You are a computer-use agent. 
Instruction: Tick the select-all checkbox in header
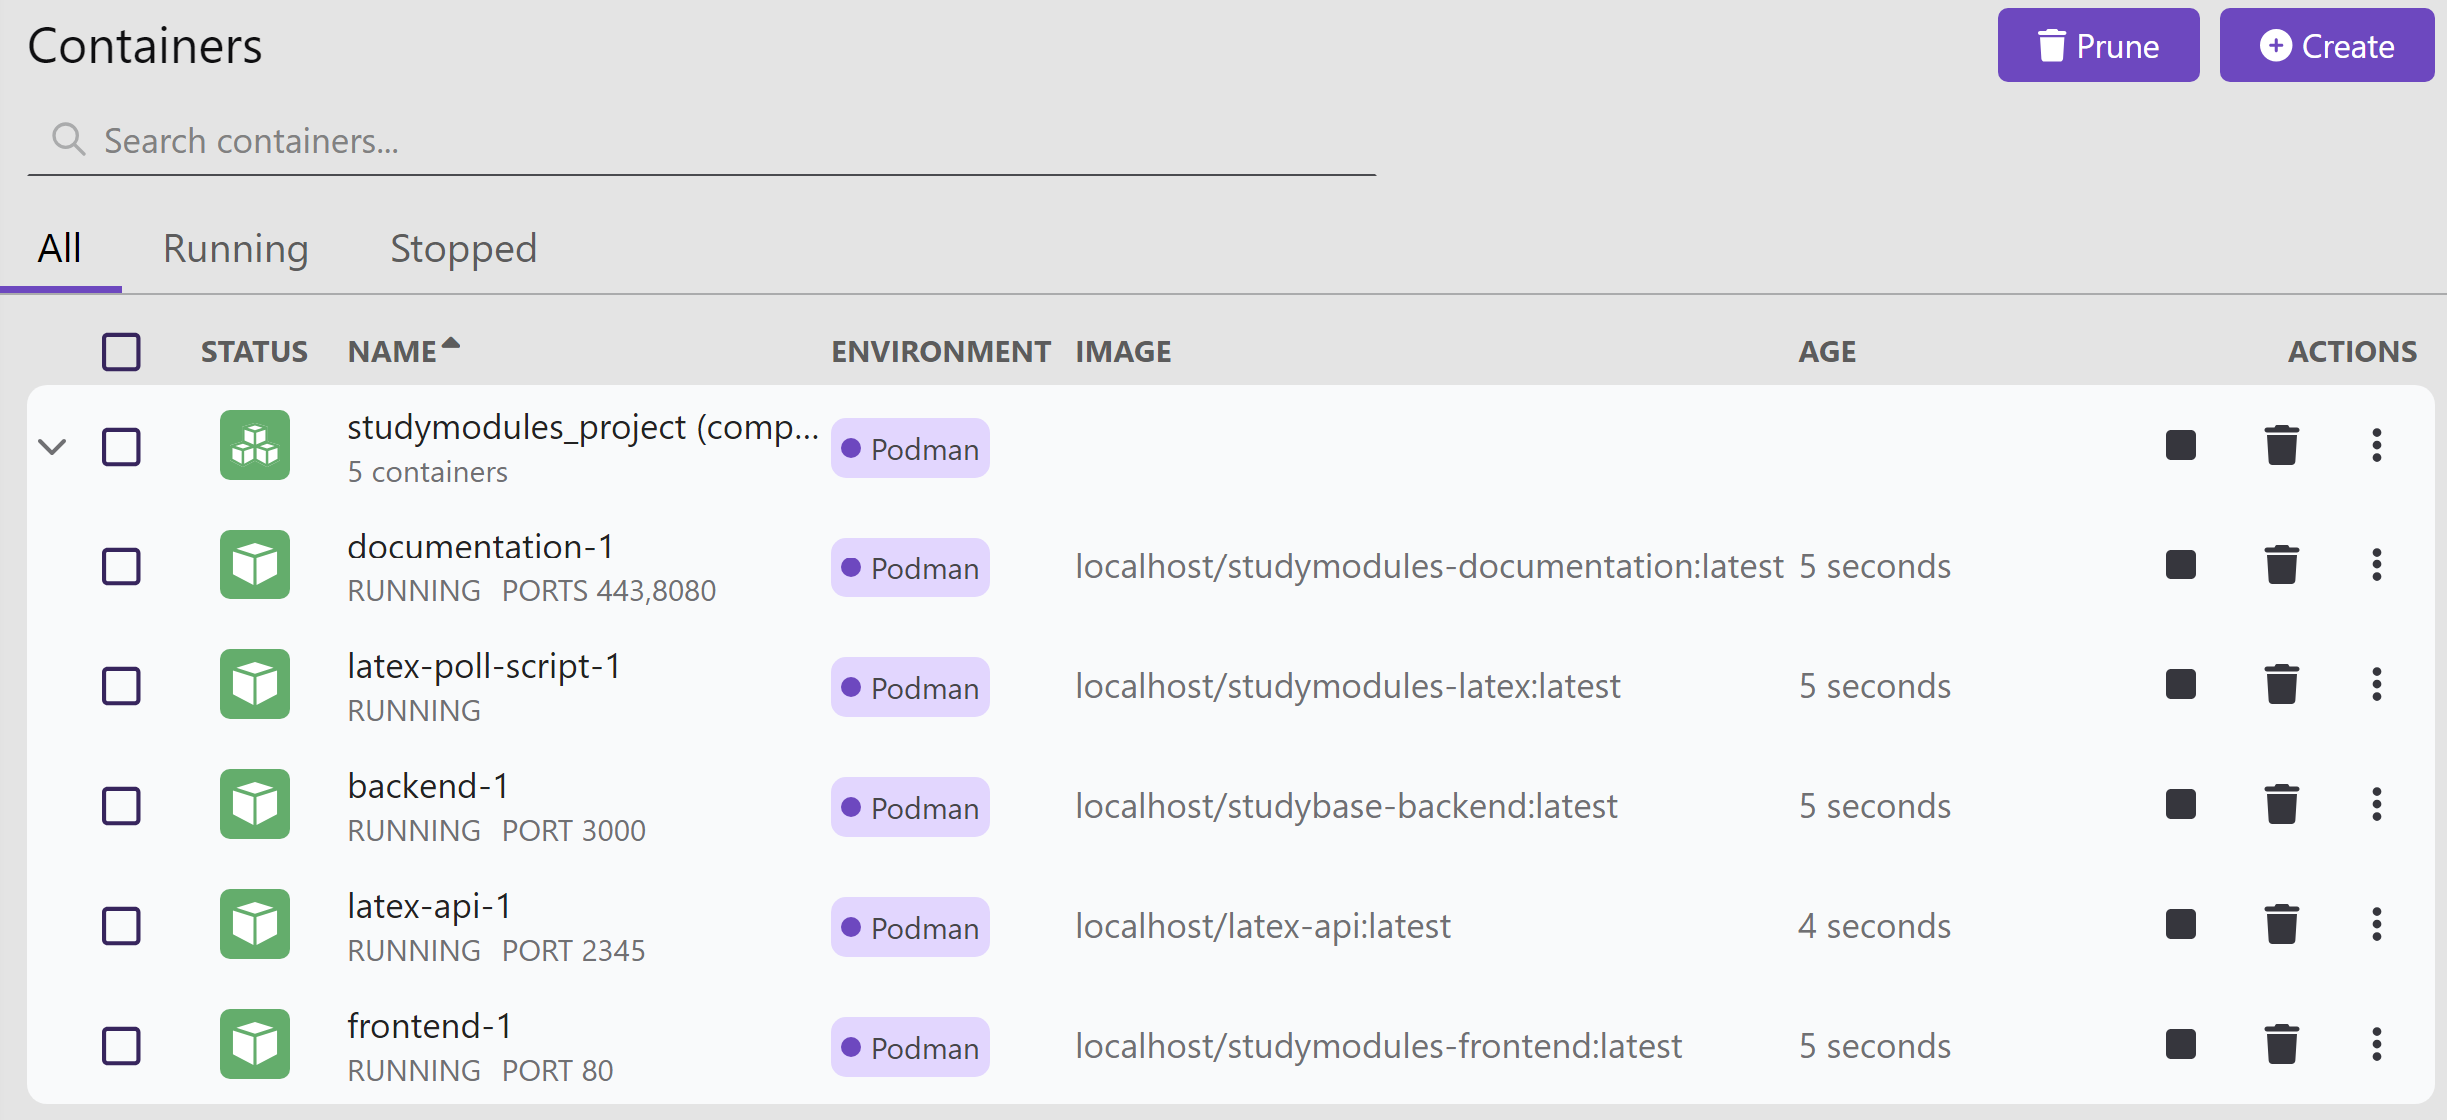[x=121, y=352]
